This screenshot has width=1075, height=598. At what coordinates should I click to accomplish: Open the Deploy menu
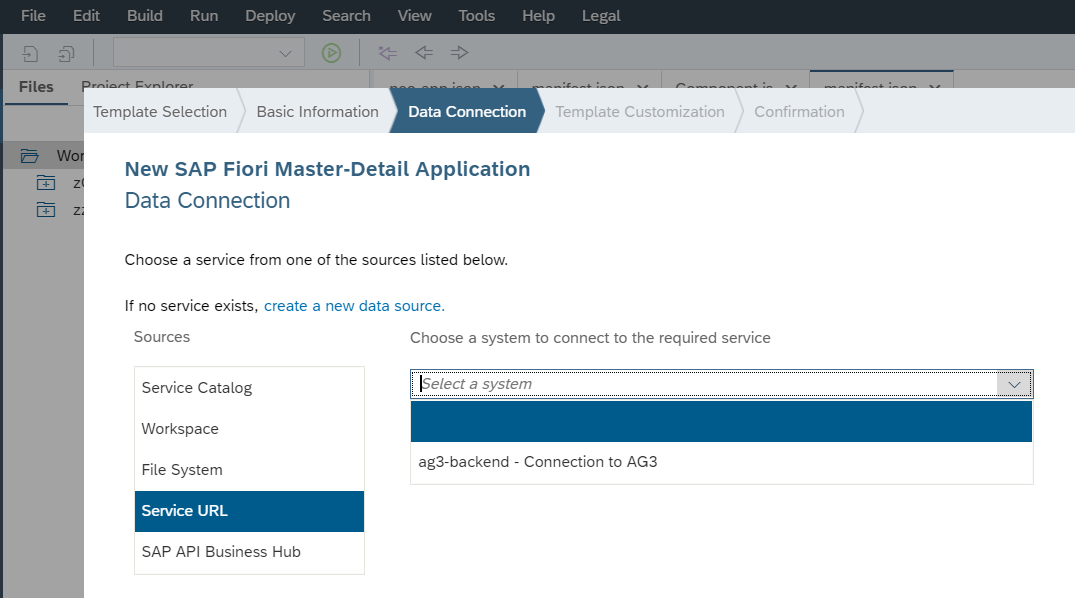click(270, 16)
